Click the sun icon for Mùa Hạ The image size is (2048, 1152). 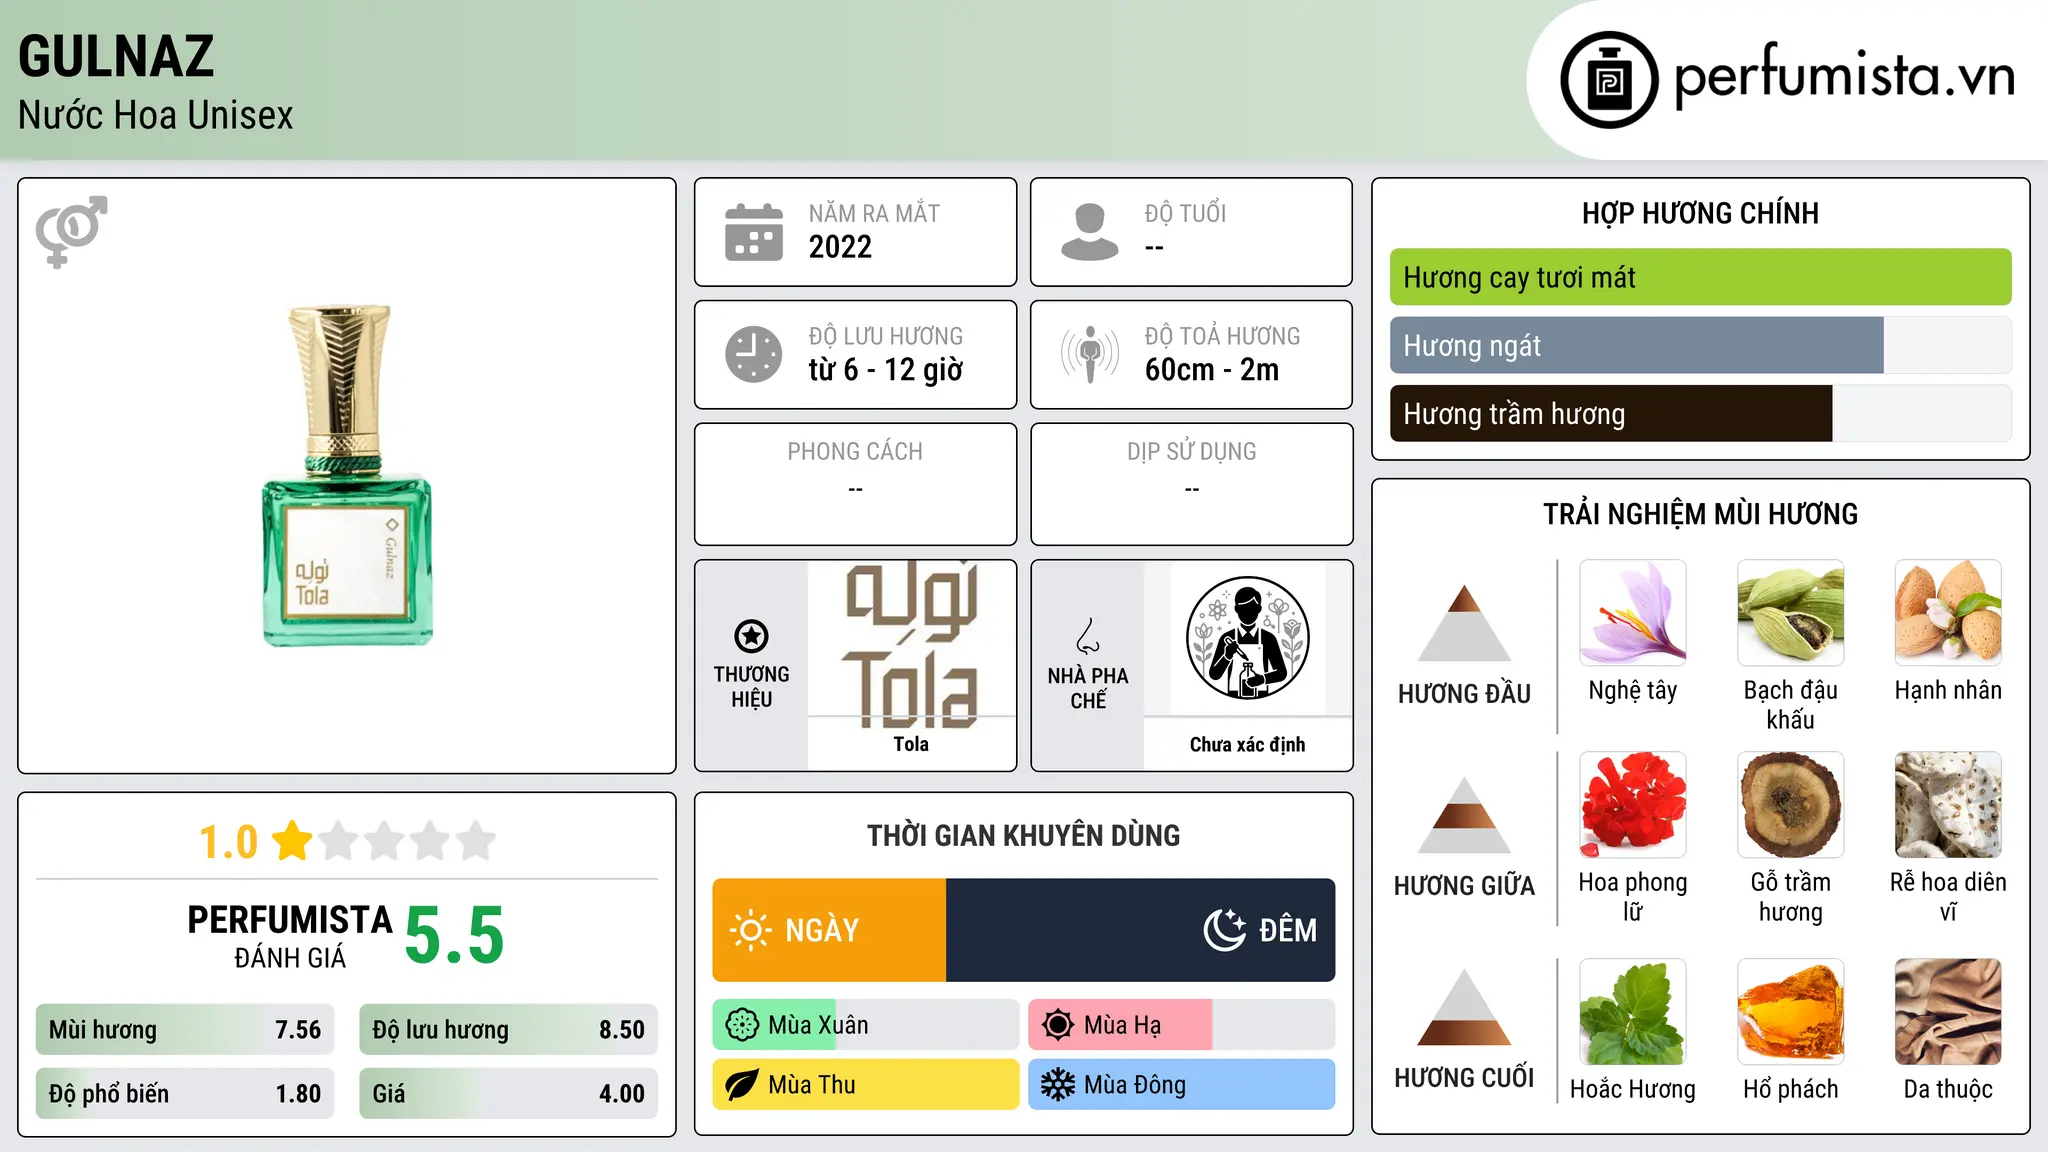[x=1058, y=1025]
